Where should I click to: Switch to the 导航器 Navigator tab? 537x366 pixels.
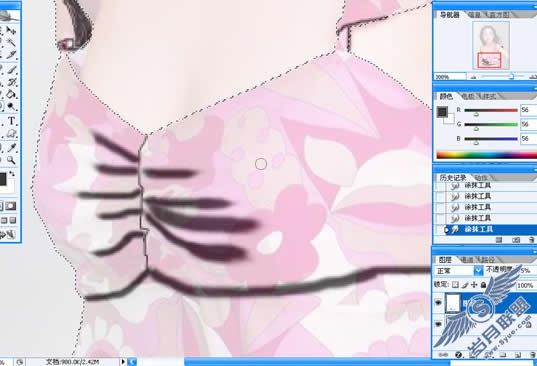pyautogui.click(x=449, y=15)
